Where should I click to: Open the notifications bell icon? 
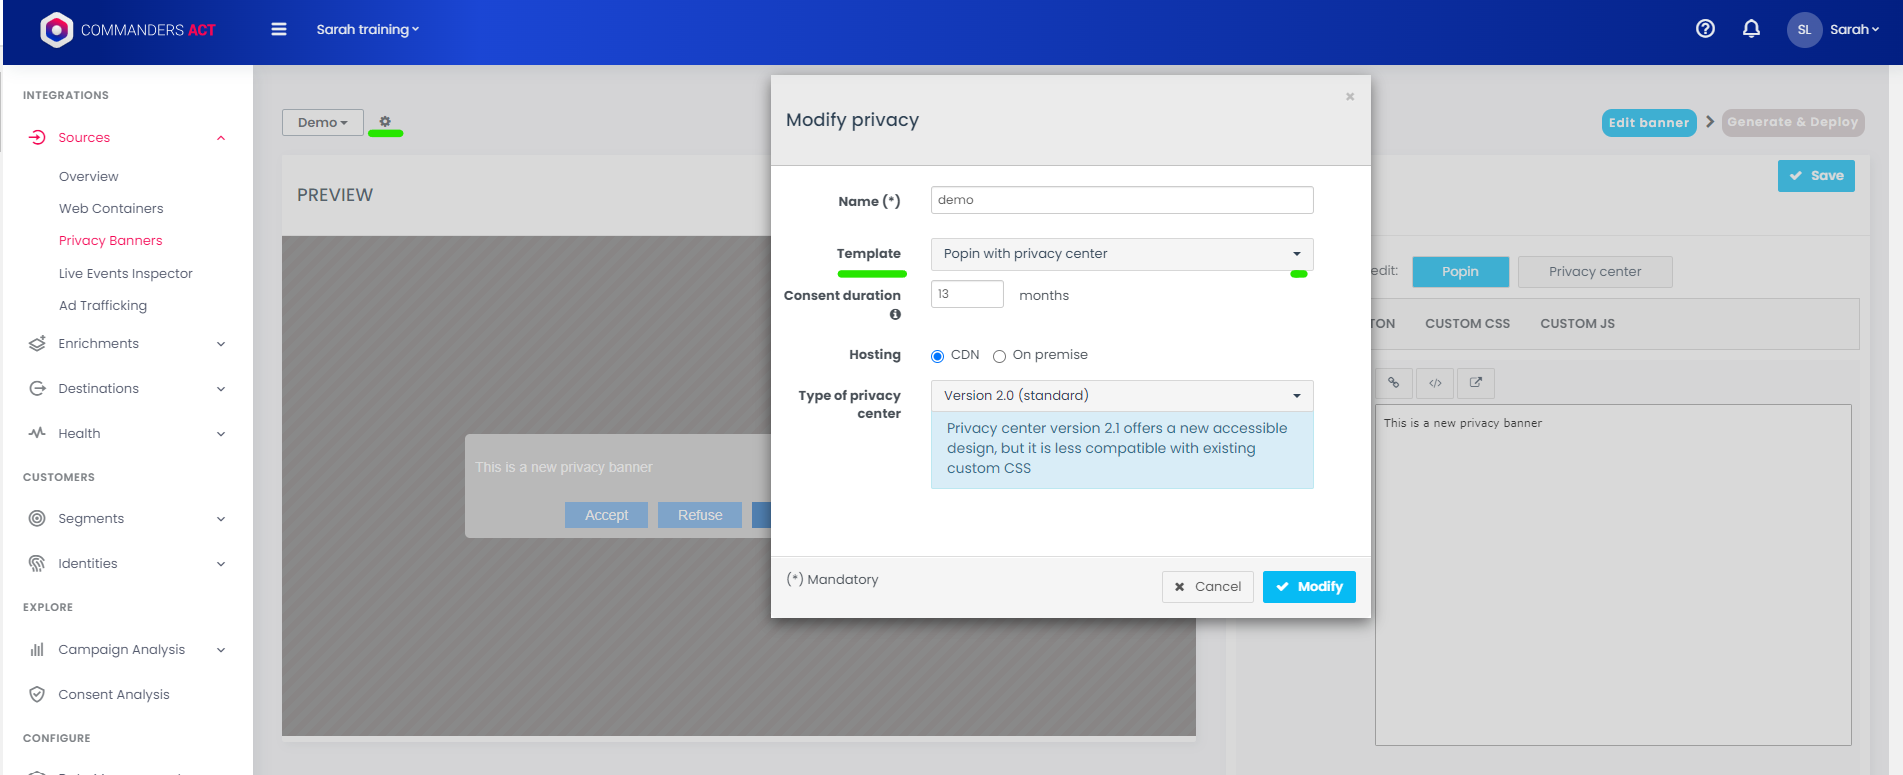[1751, 29]
